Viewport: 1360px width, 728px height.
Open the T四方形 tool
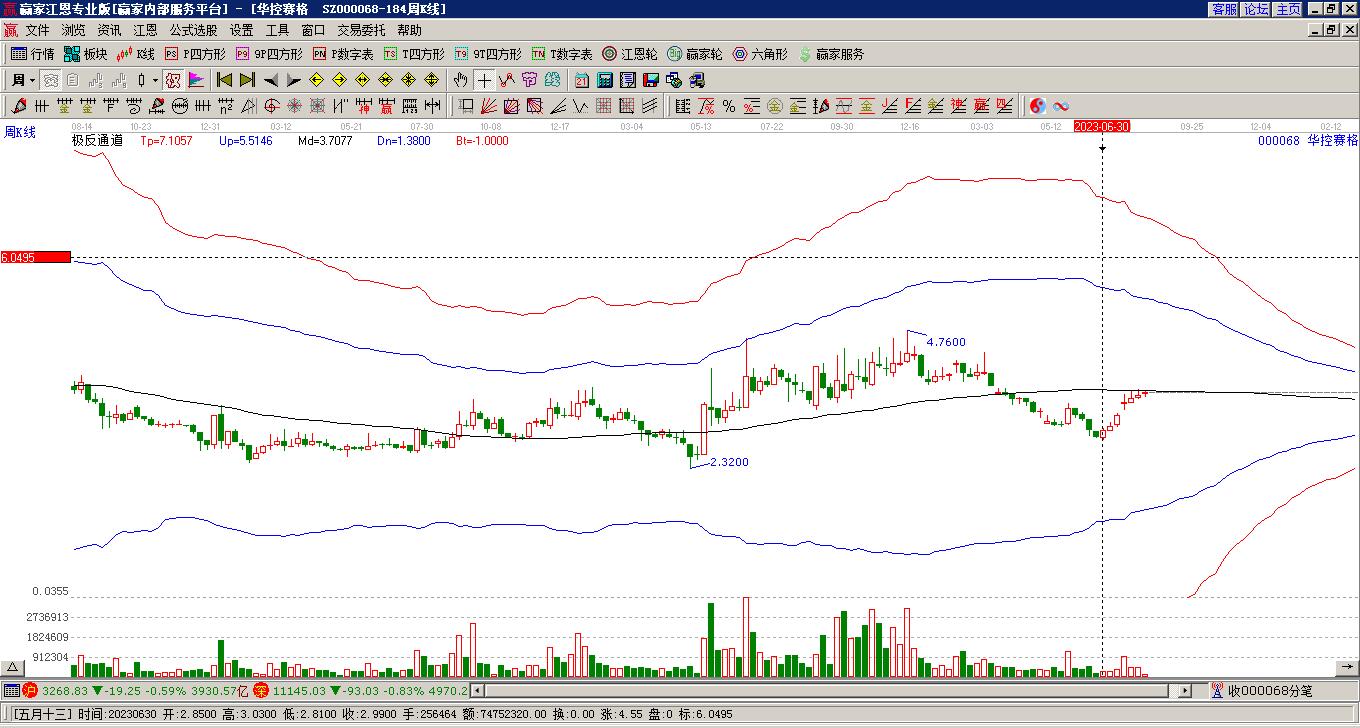(414, 54)
